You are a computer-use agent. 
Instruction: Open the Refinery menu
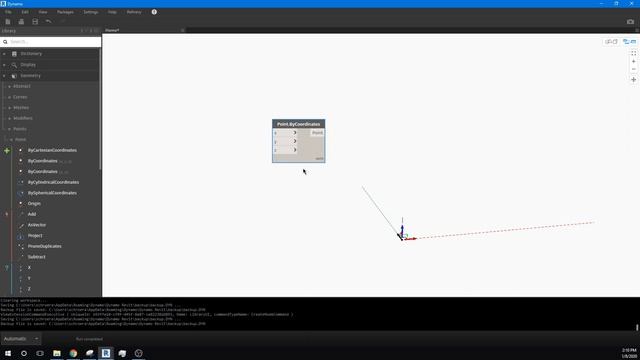[x=134, y=12]
